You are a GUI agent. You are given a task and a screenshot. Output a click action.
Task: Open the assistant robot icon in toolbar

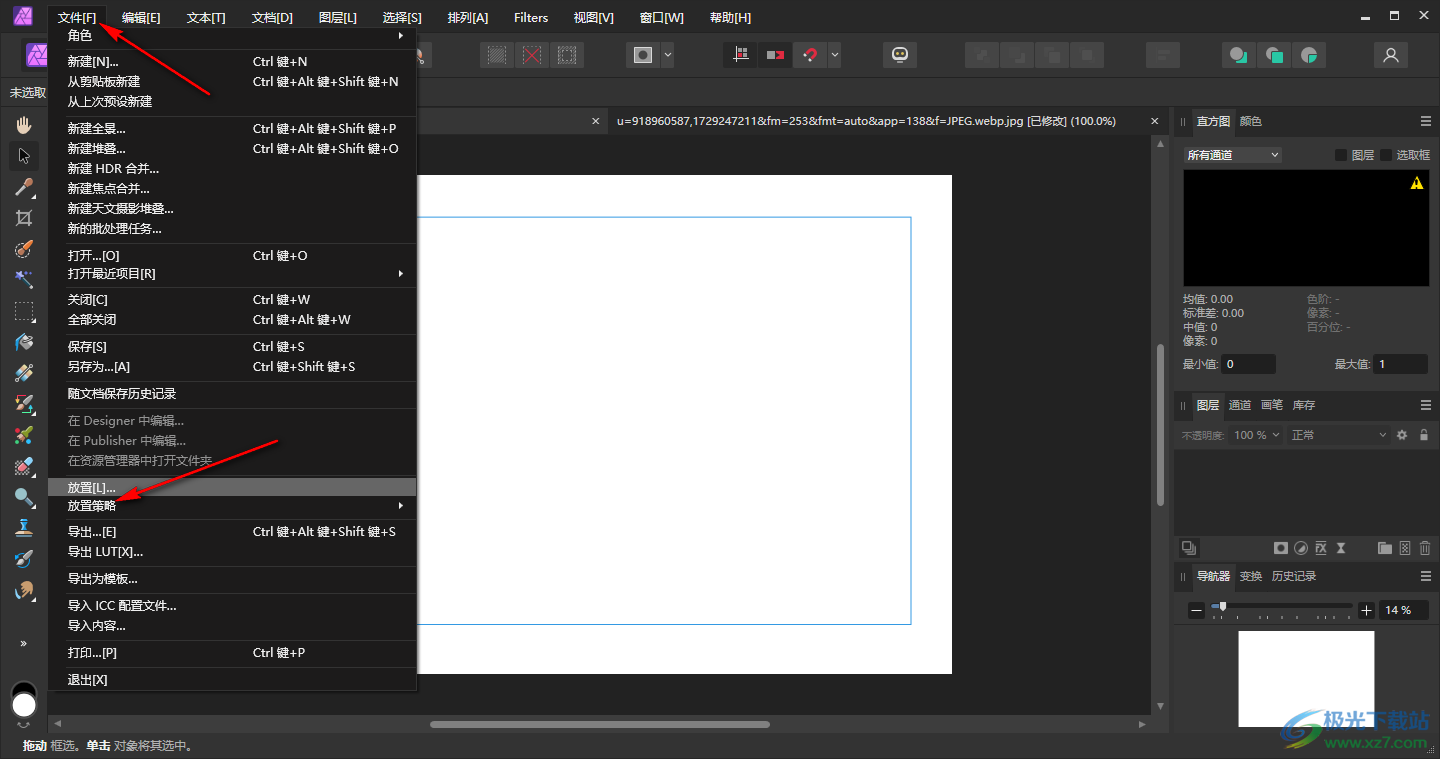pyautogui.click(x=899, y=55)
